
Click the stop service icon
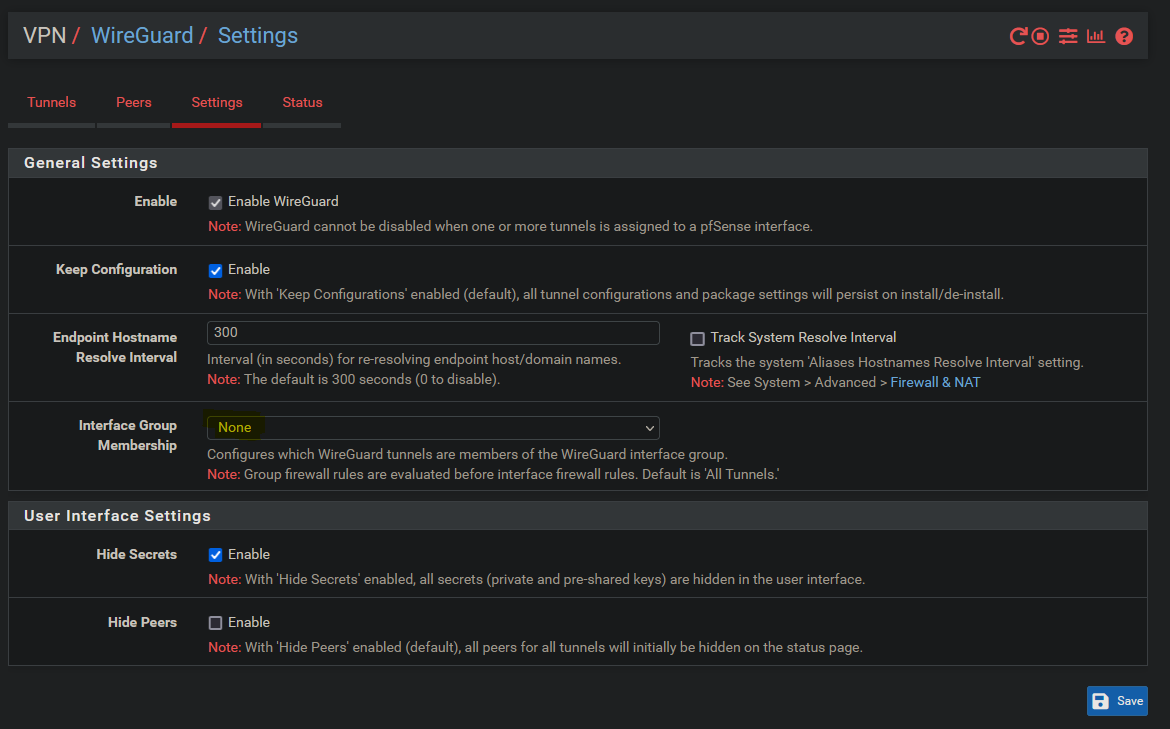click(x=1040, y=36)
